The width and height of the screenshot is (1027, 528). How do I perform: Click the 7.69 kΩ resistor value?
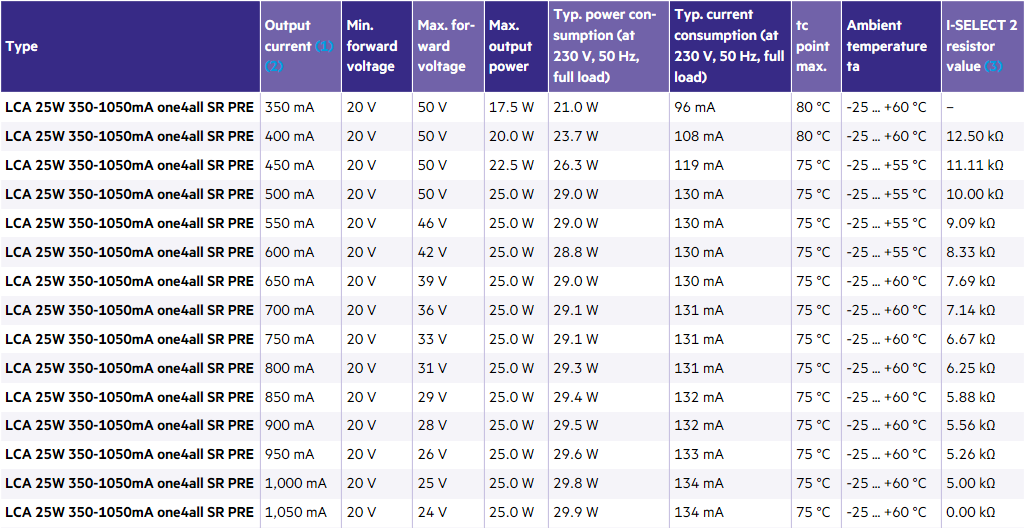pos(971,281)
